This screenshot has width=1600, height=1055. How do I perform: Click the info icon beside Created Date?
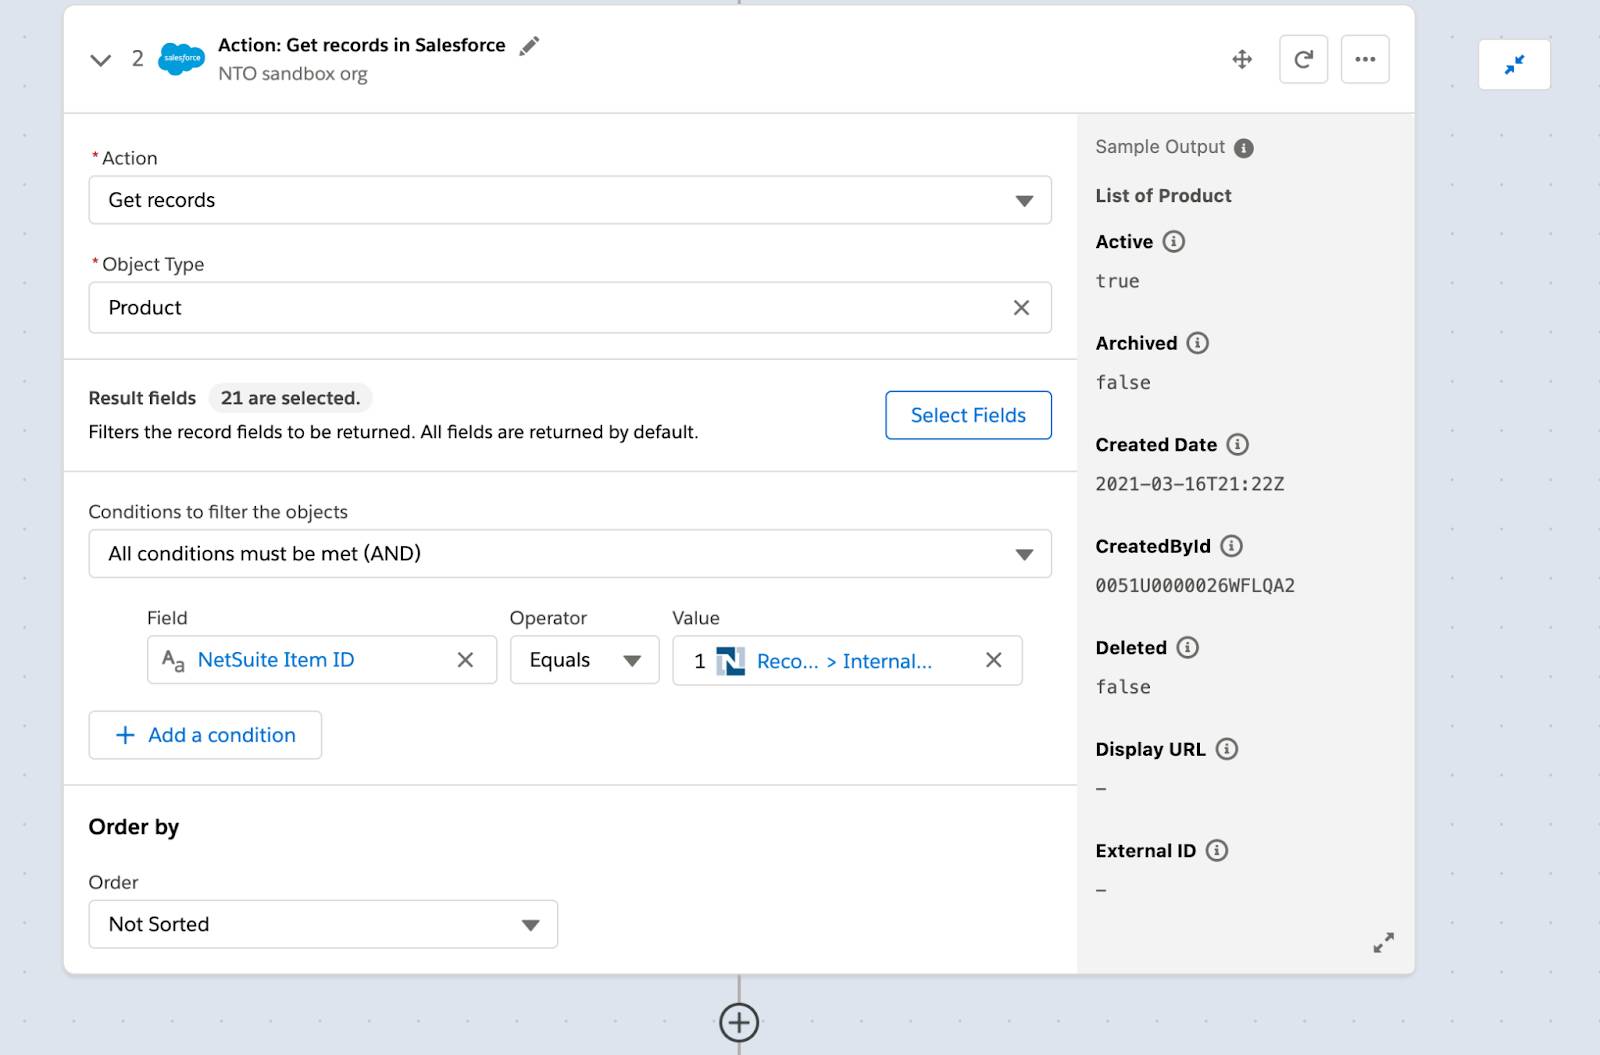coord(1238,445)
